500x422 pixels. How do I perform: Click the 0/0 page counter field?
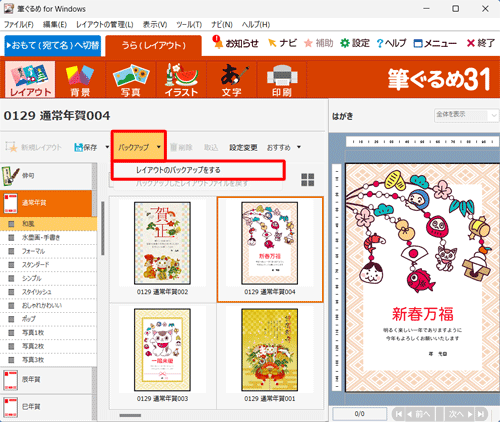coord(359,414)
